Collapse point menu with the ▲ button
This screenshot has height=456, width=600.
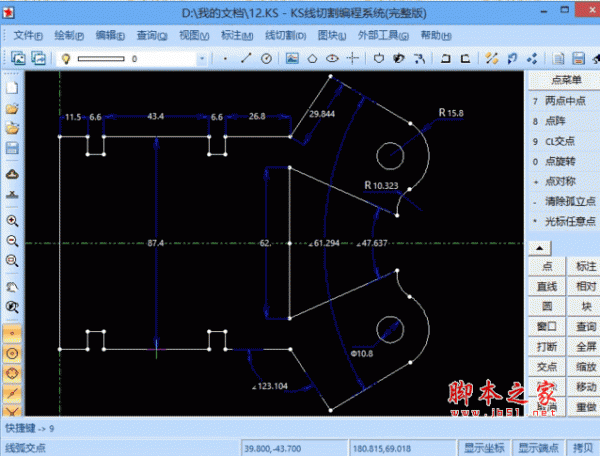(x=538, y=247)
